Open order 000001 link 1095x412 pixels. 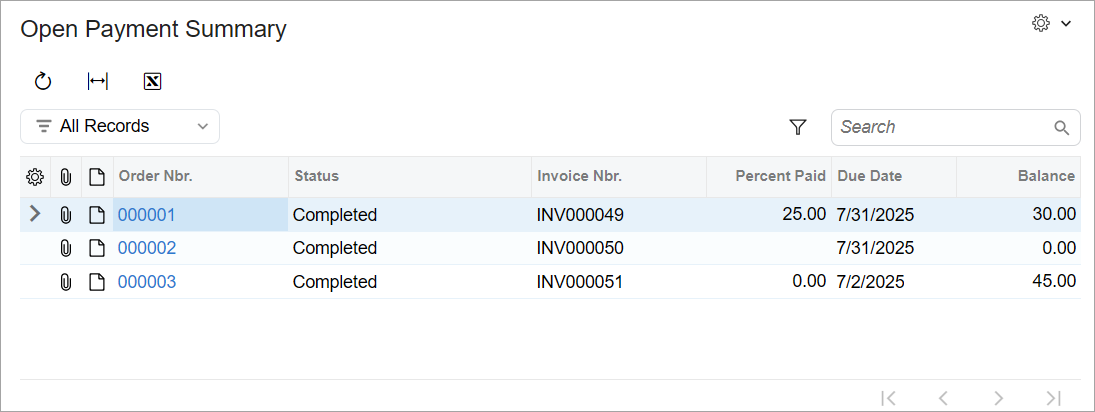(147, 214)
